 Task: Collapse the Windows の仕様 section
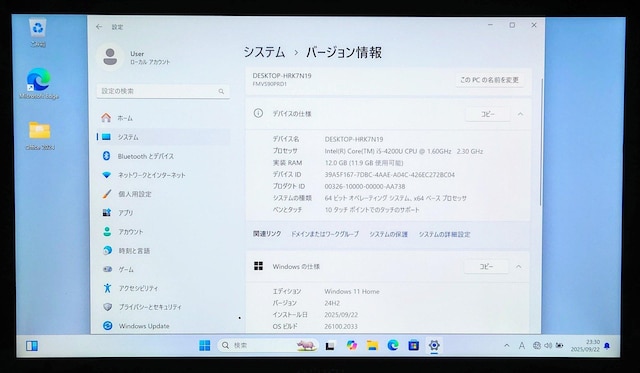click(x=519, y=267)
